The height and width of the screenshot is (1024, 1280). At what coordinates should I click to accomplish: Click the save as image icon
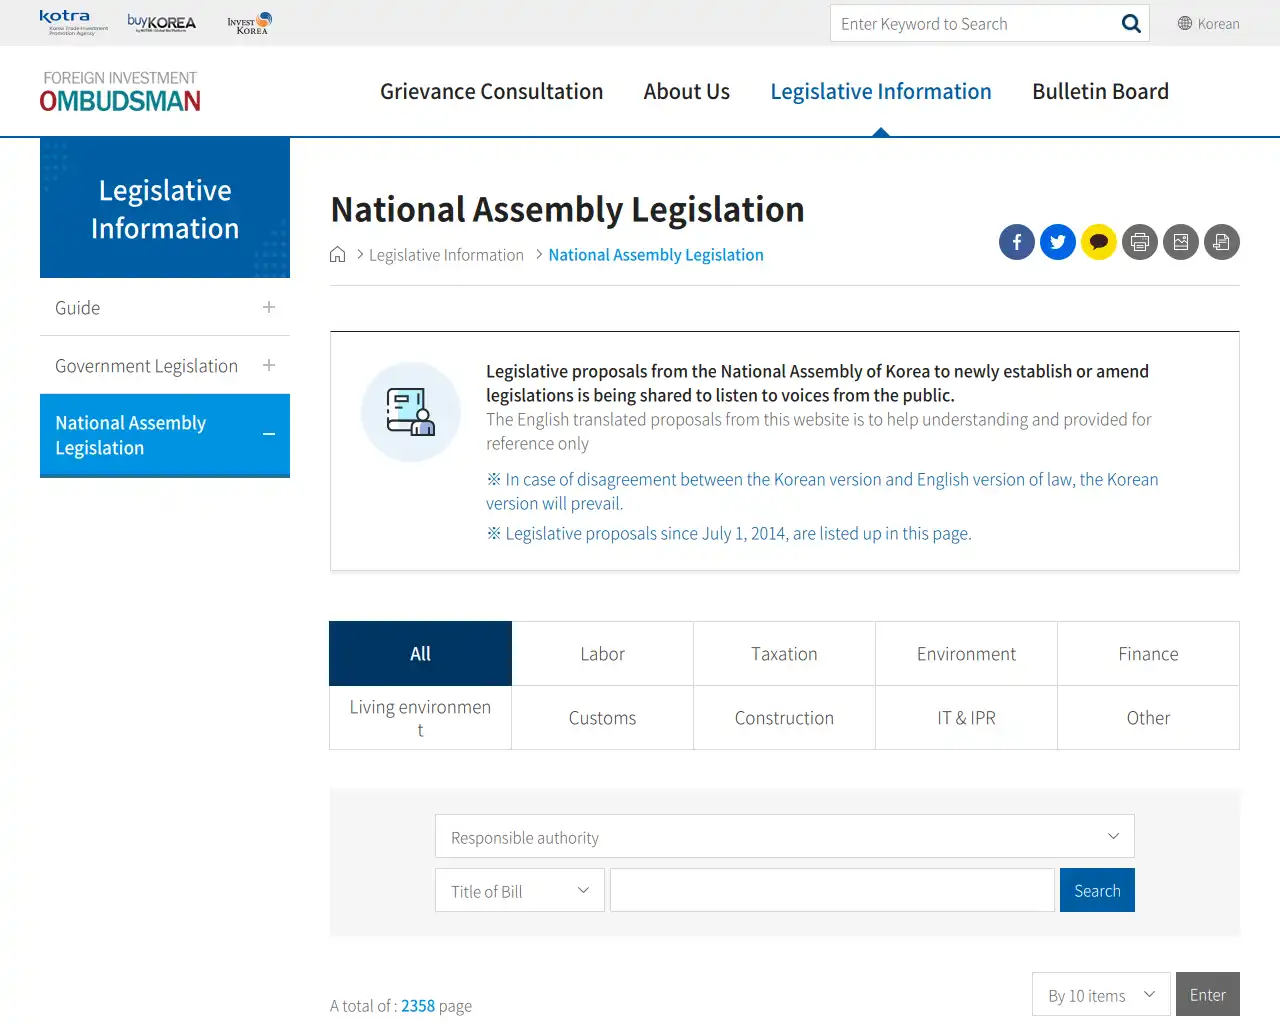point(1180,242)
